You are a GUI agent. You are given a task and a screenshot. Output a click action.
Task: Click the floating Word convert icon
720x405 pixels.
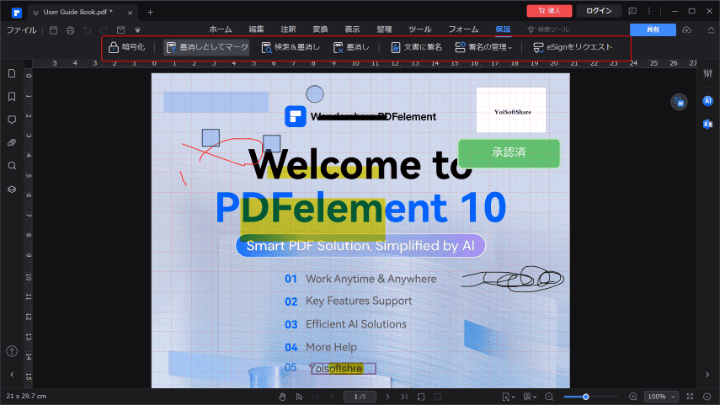(x=679, y=102)
